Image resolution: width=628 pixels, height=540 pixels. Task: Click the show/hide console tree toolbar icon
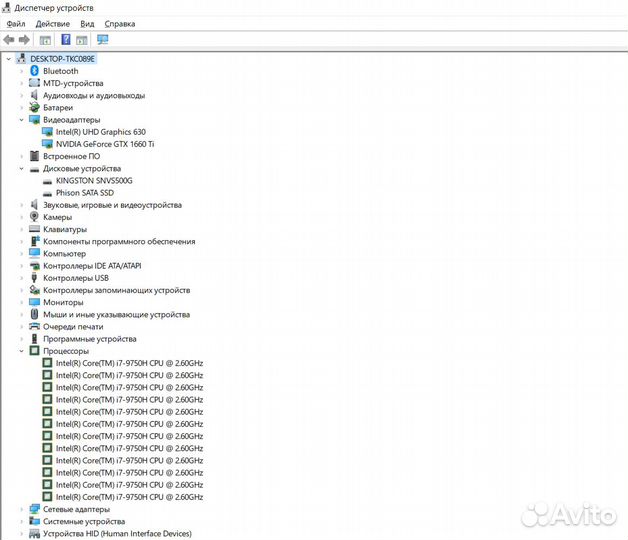(45, 40)
